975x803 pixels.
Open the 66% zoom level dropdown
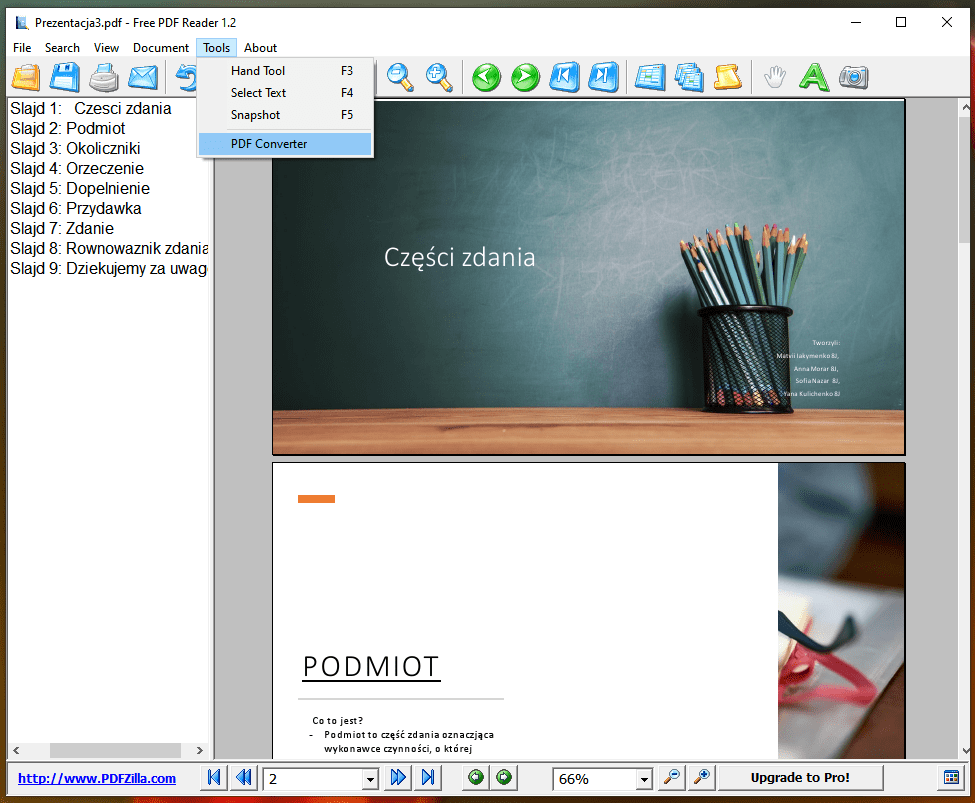click(644, 779)
